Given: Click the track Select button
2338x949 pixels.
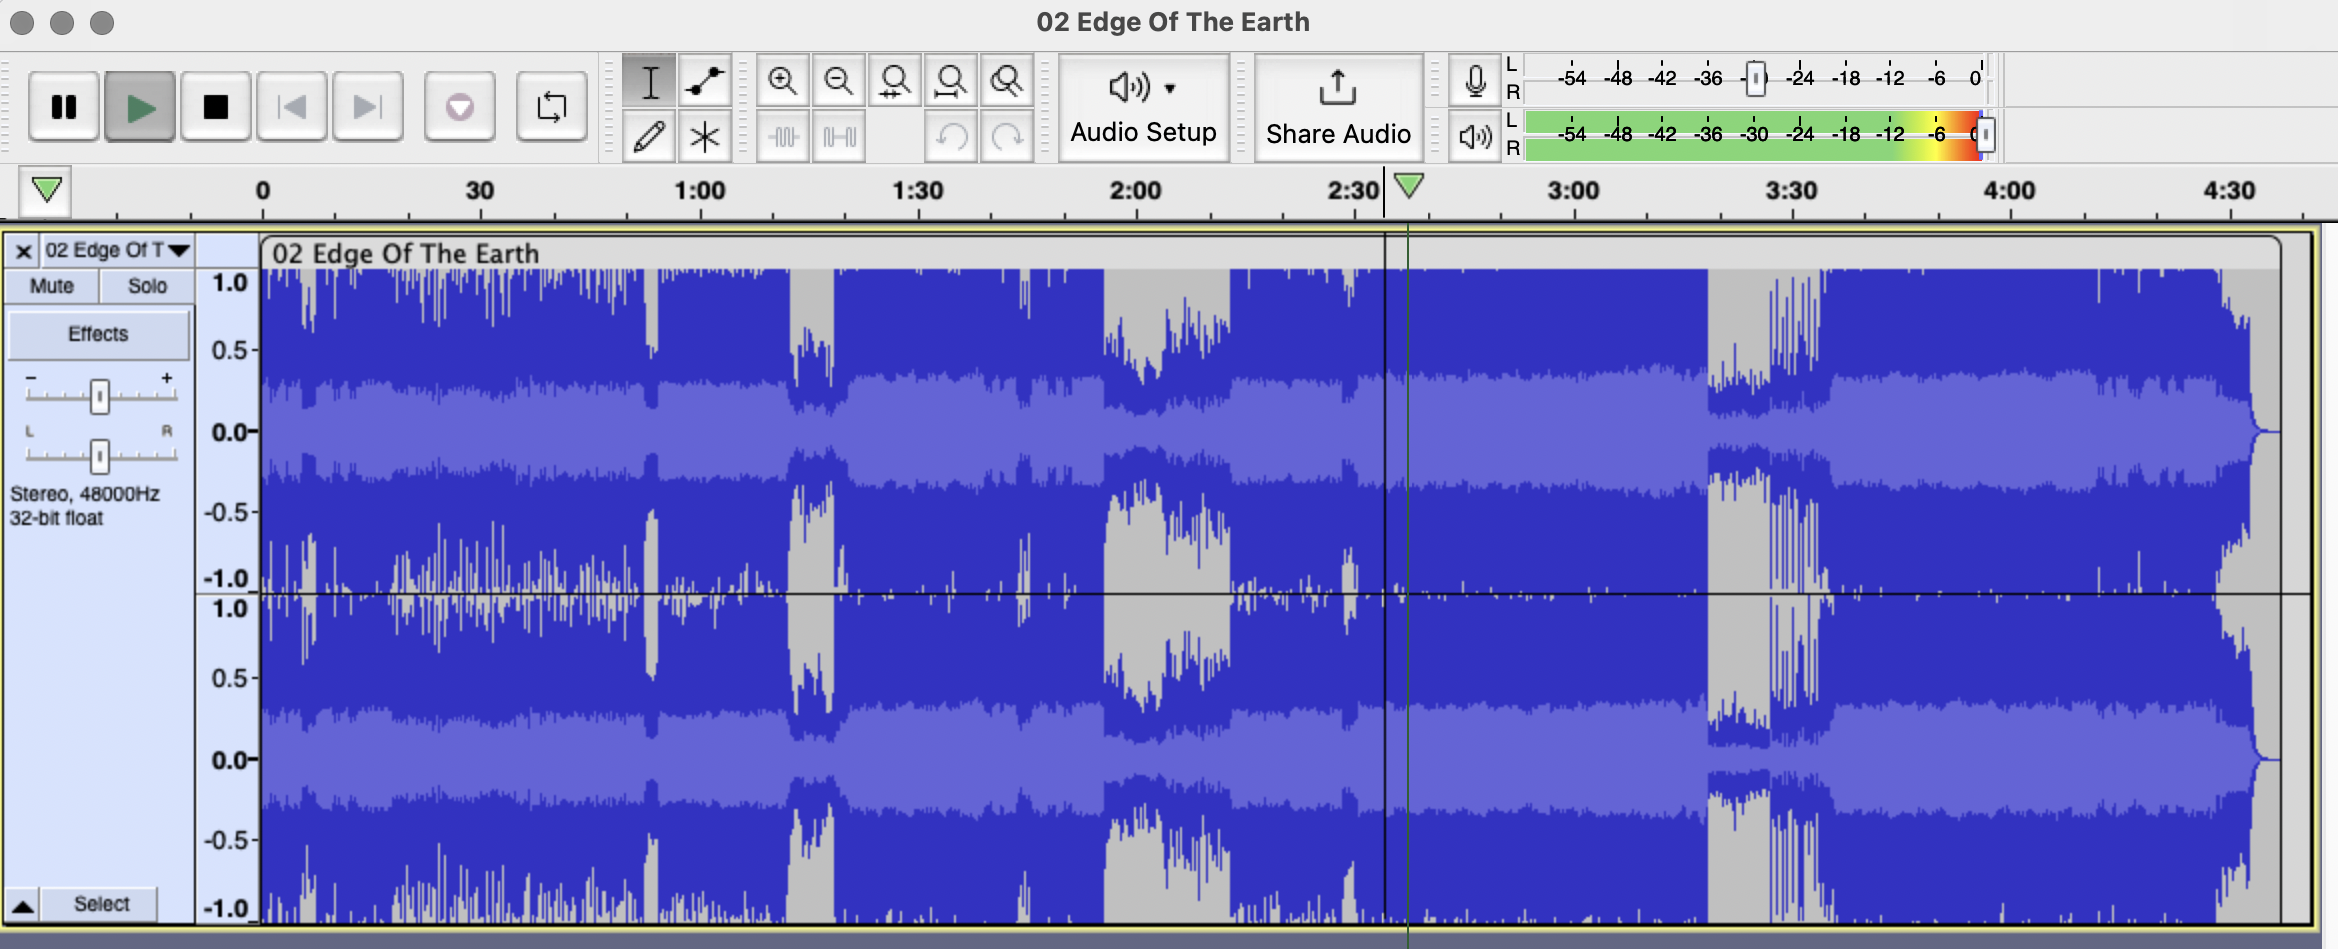Looking at the screenshot, I should [x=101, y=904].
